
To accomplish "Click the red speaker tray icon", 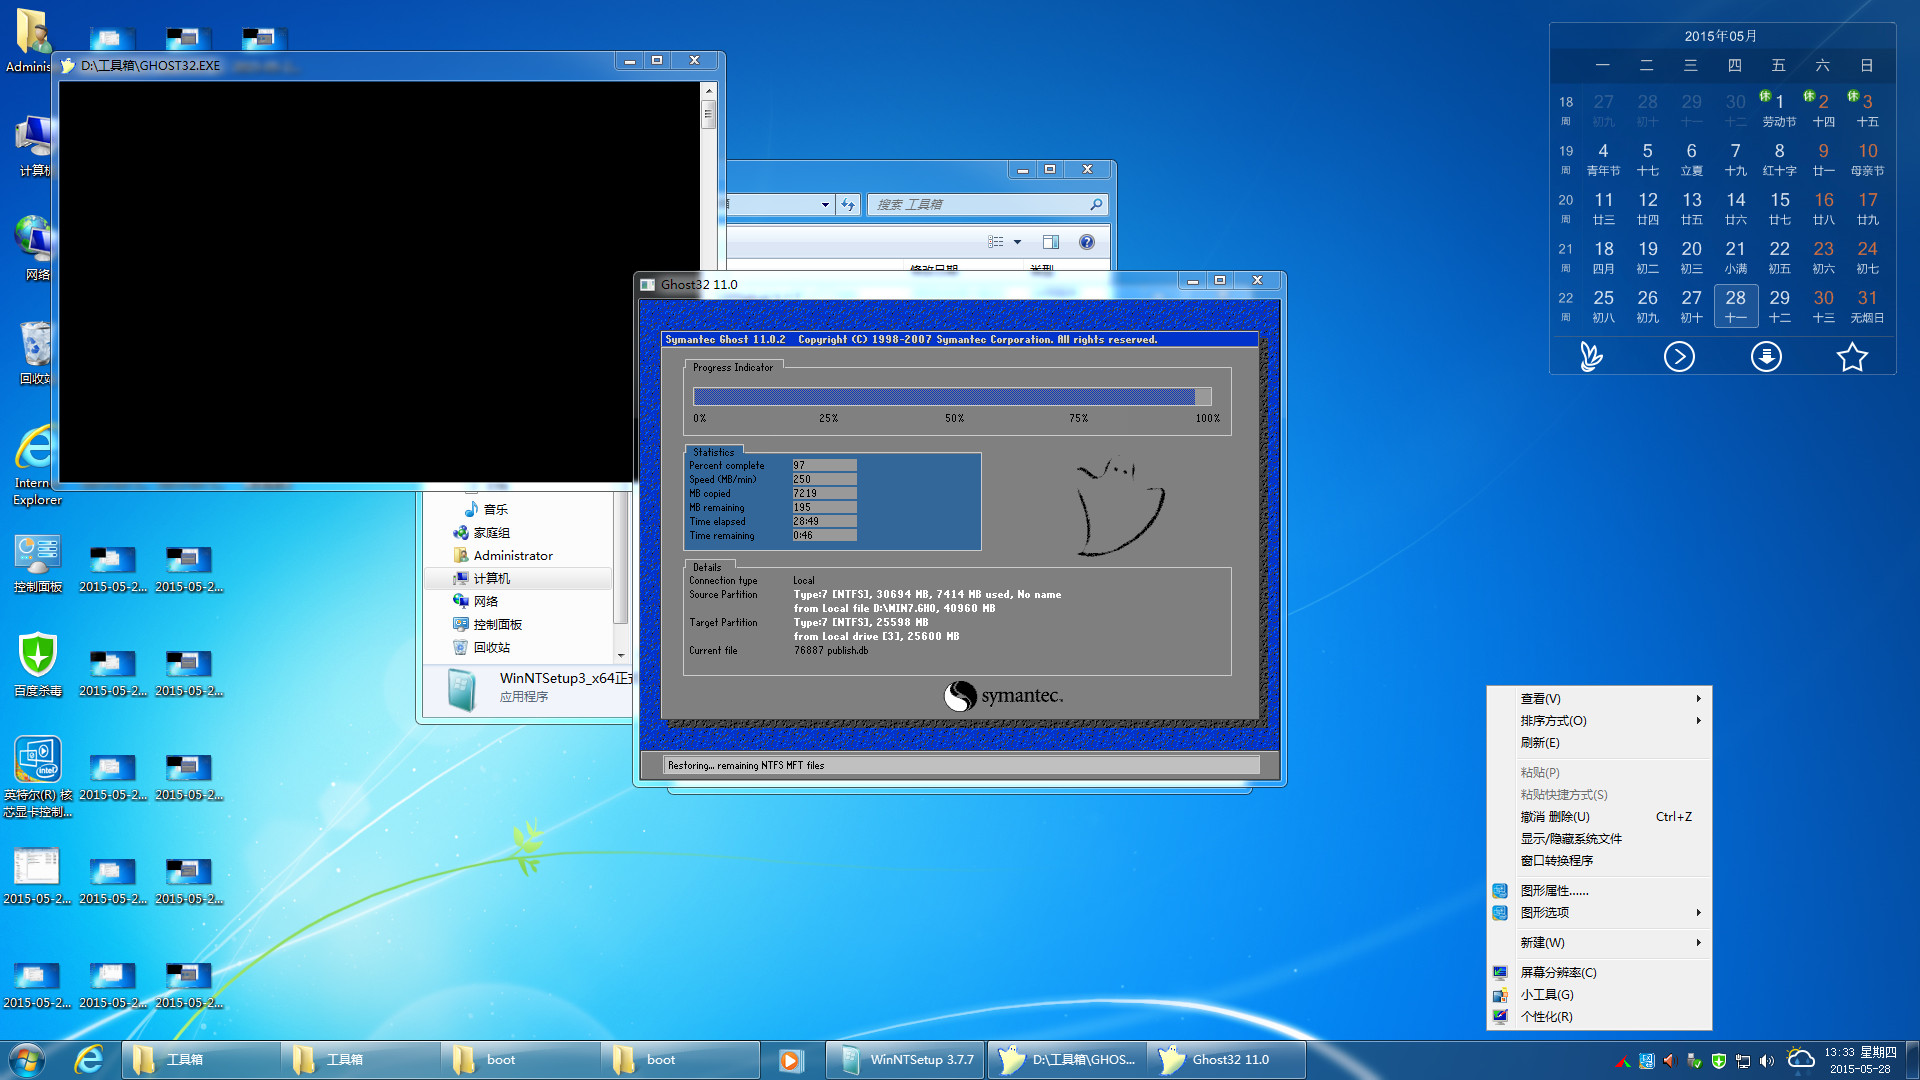I will pos(1669,1061).
